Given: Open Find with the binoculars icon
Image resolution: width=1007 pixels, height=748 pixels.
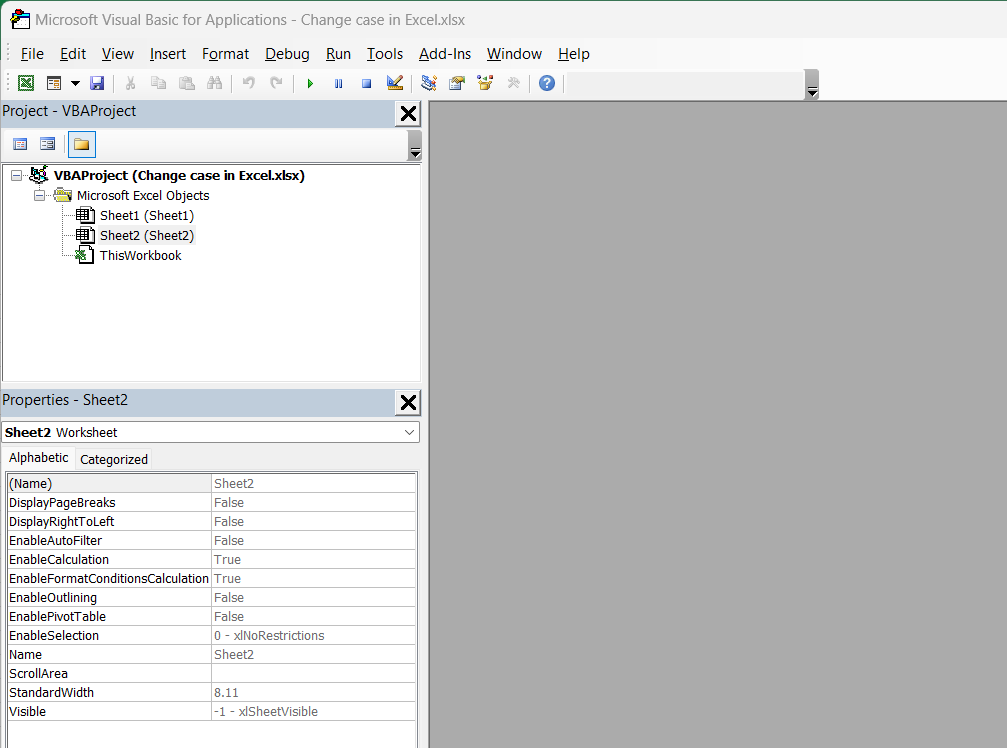Looking at the screenshot, I should click(215, 83).
